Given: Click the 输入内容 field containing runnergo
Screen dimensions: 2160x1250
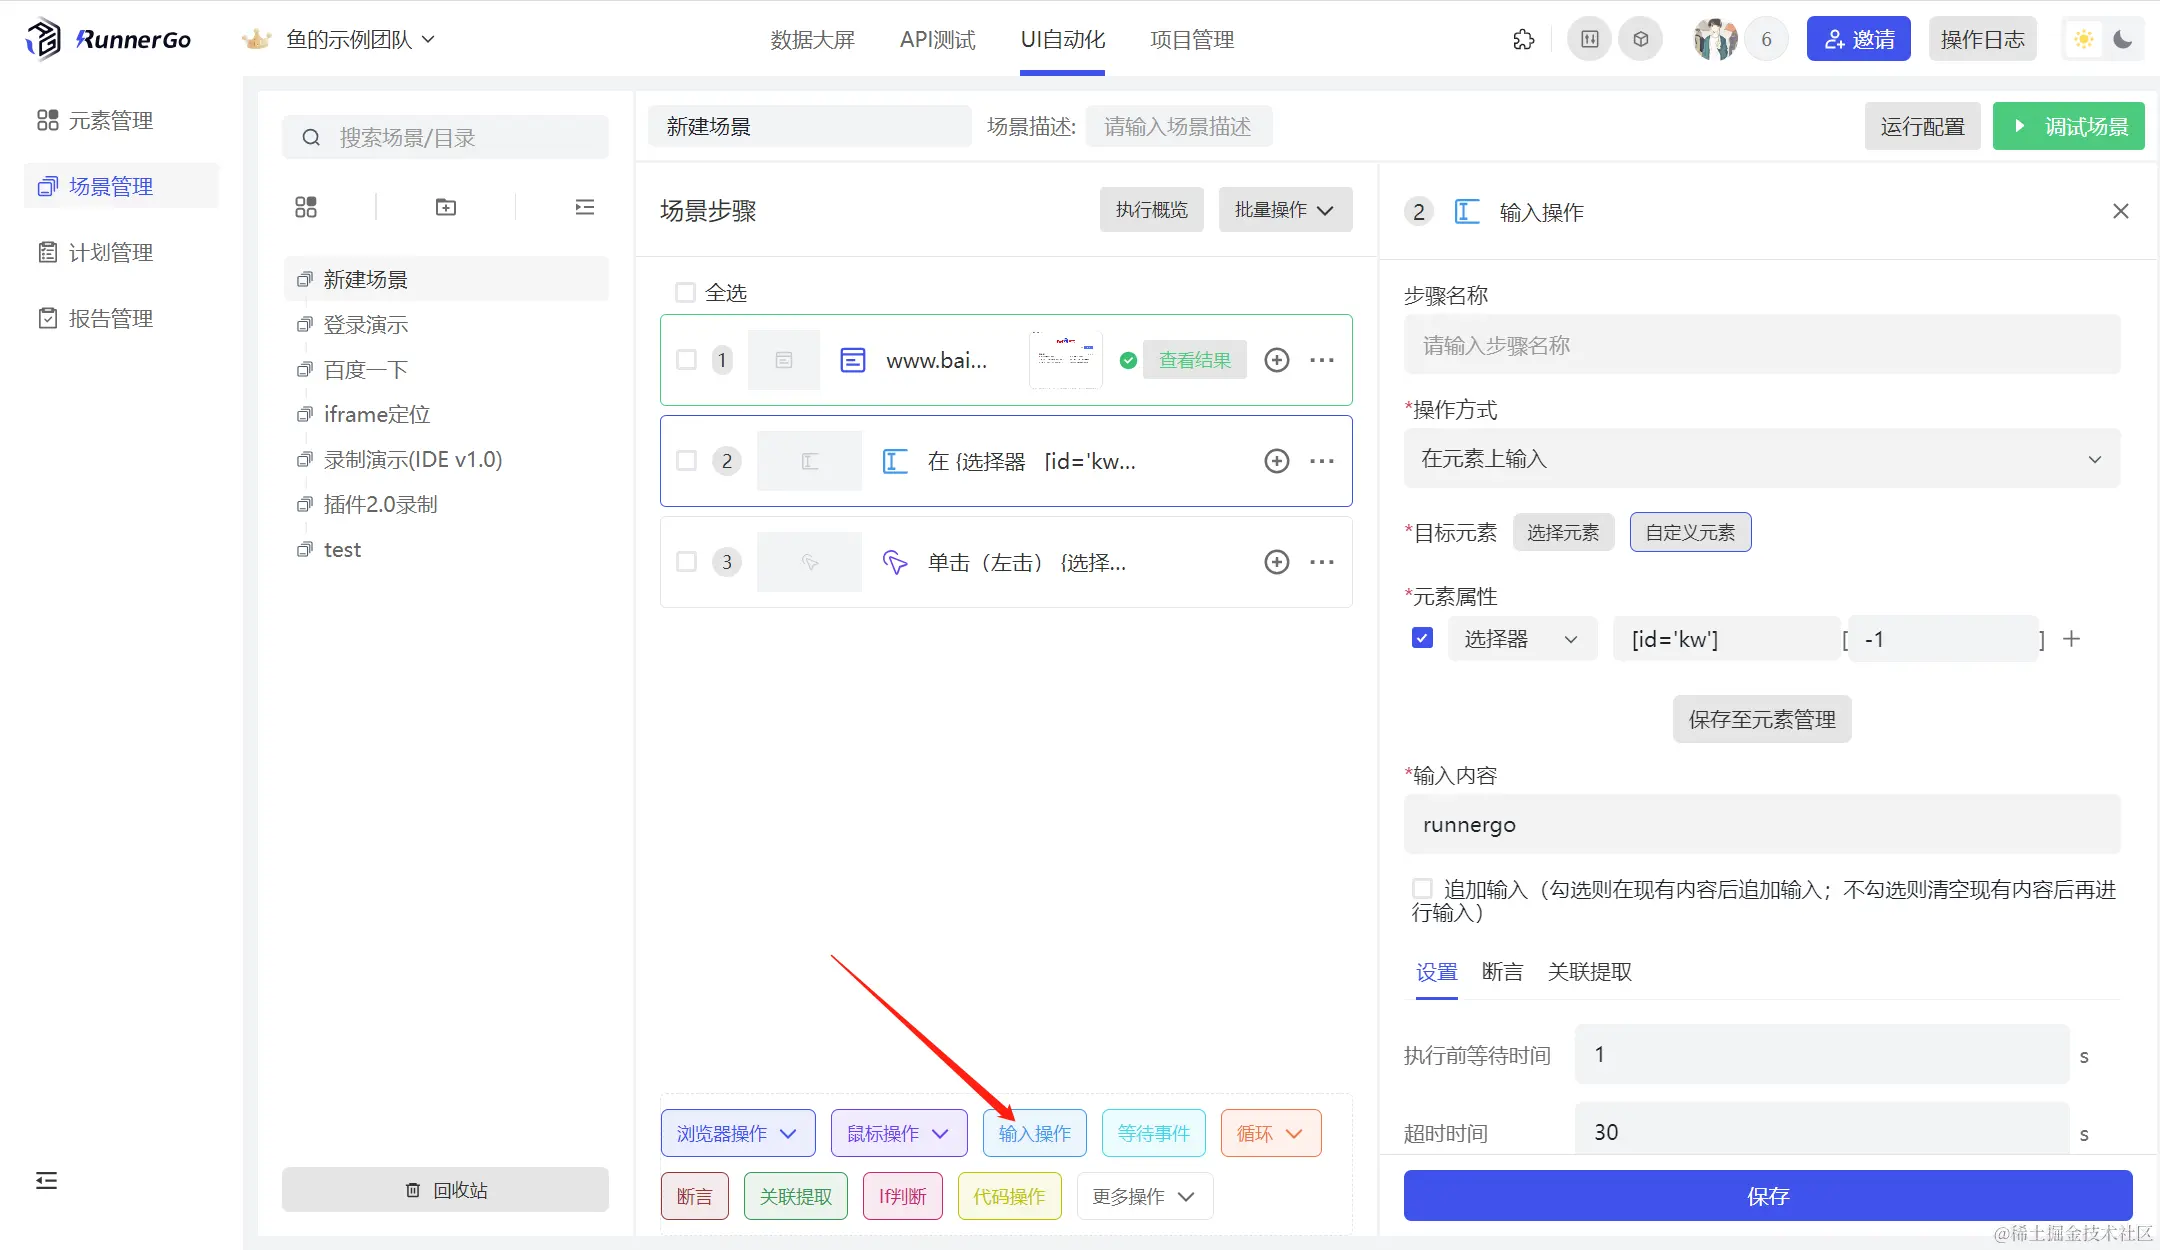Looking at the screenshot, I should point(1761,825).
